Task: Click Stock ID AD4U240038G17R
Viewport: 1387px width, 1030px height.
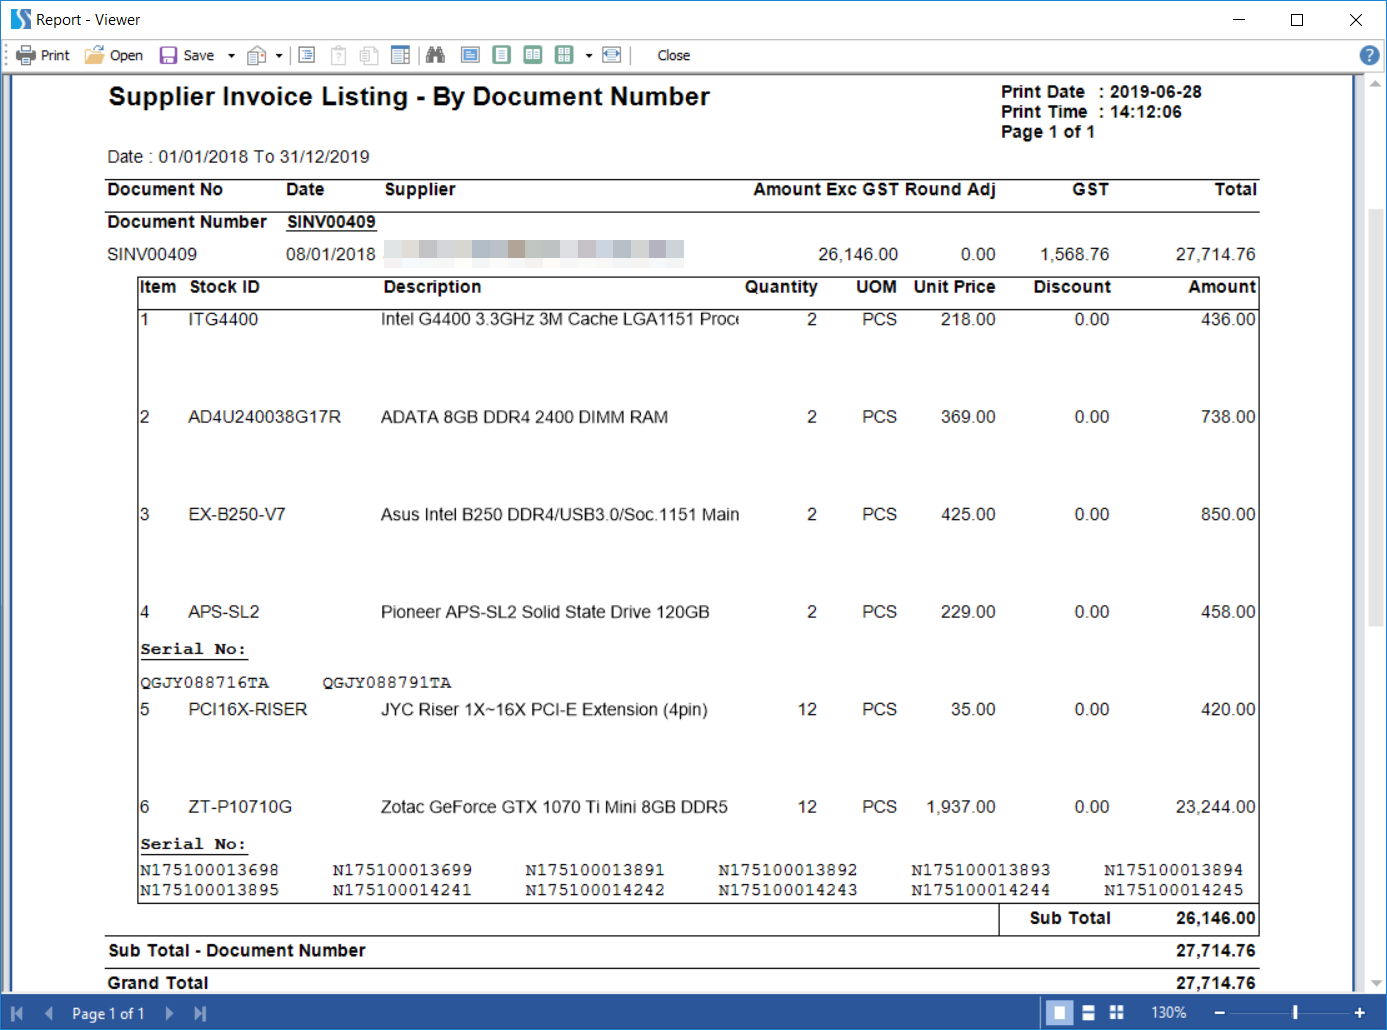Action: pos(265,417)
